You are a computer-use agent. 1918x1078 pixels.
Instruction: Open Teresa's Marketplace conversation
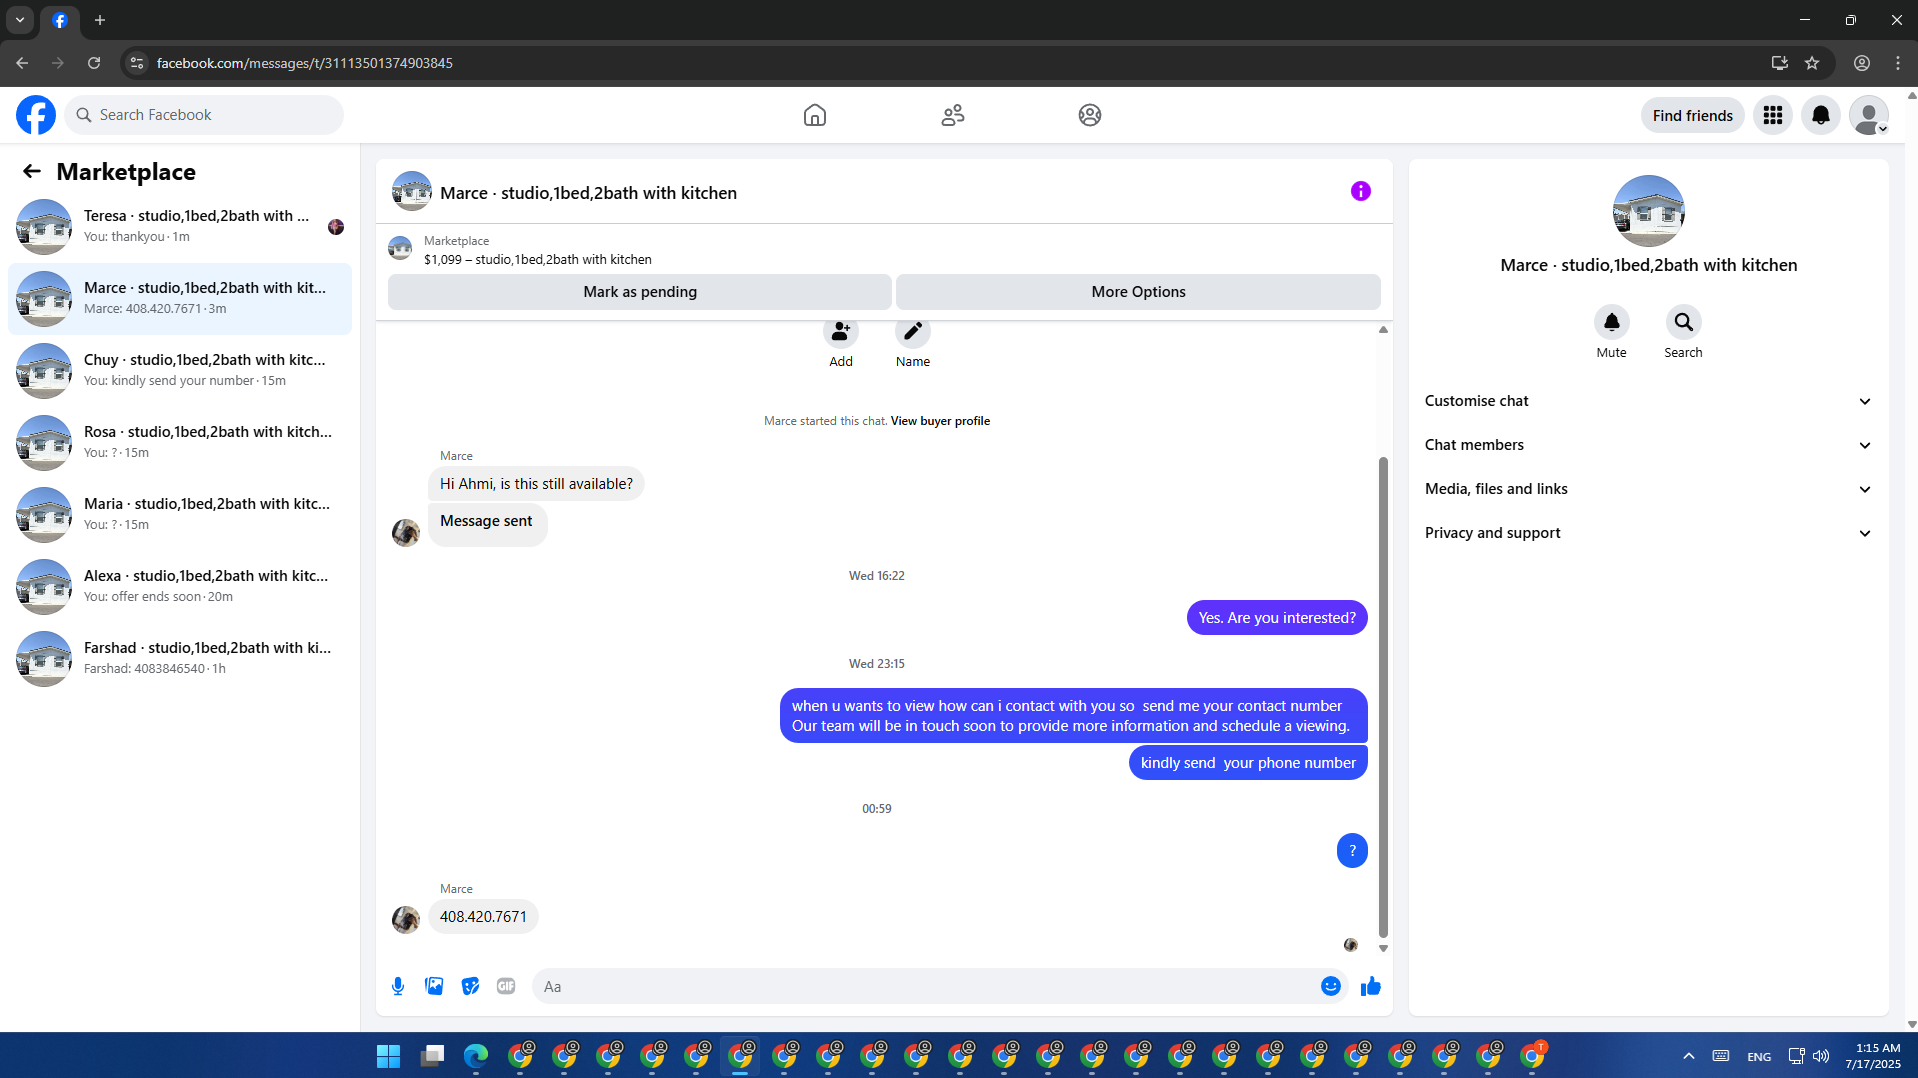tap(180, 227)
